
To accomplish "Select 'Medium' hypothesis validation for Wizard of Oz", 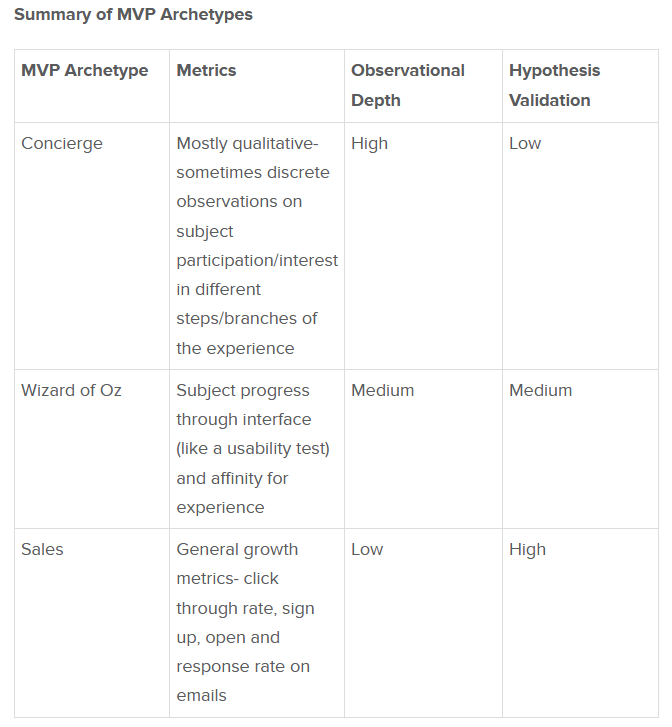I will [x=540, y=390].
